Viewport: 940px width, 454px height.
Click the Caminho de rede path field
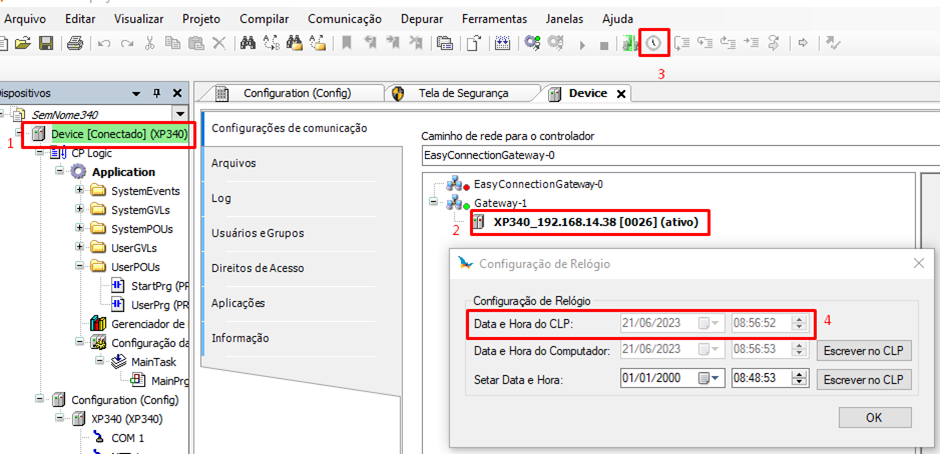(x=680, y=155)
